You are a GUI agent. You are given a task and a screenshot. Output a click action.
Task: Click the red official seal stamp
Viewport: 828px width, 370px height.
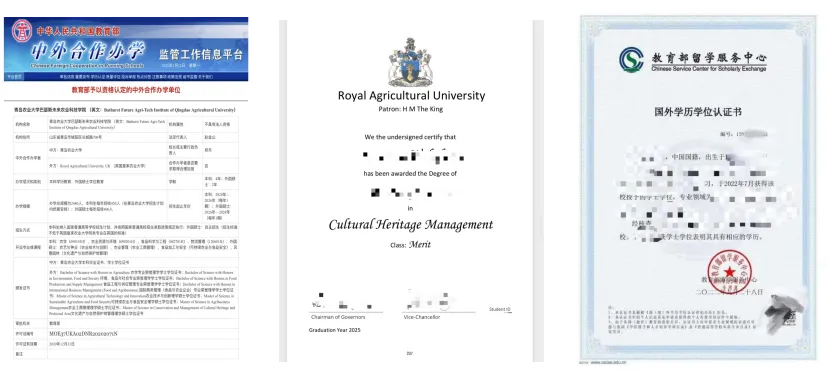pyautogui.click(x=729, y=272)
